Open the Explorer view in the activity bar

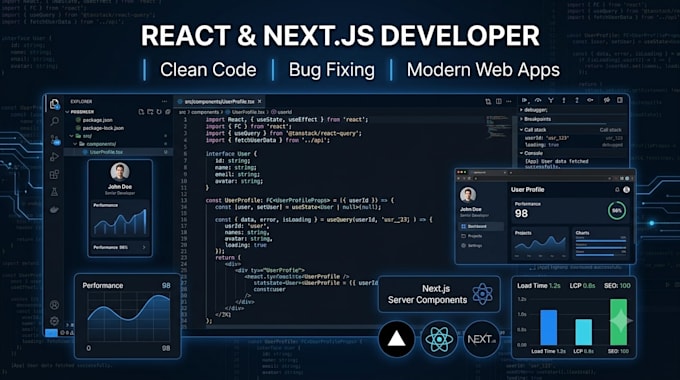(54, 104)
